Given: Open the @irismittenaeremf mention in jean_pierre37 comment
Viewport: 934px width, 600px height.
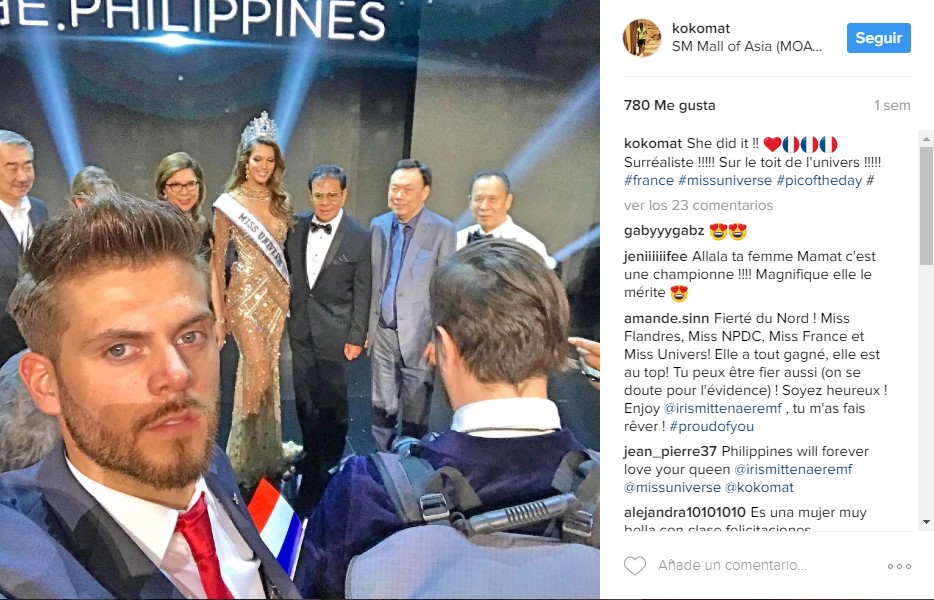Looking at the screenshot, I should click(x=793, y=470).
